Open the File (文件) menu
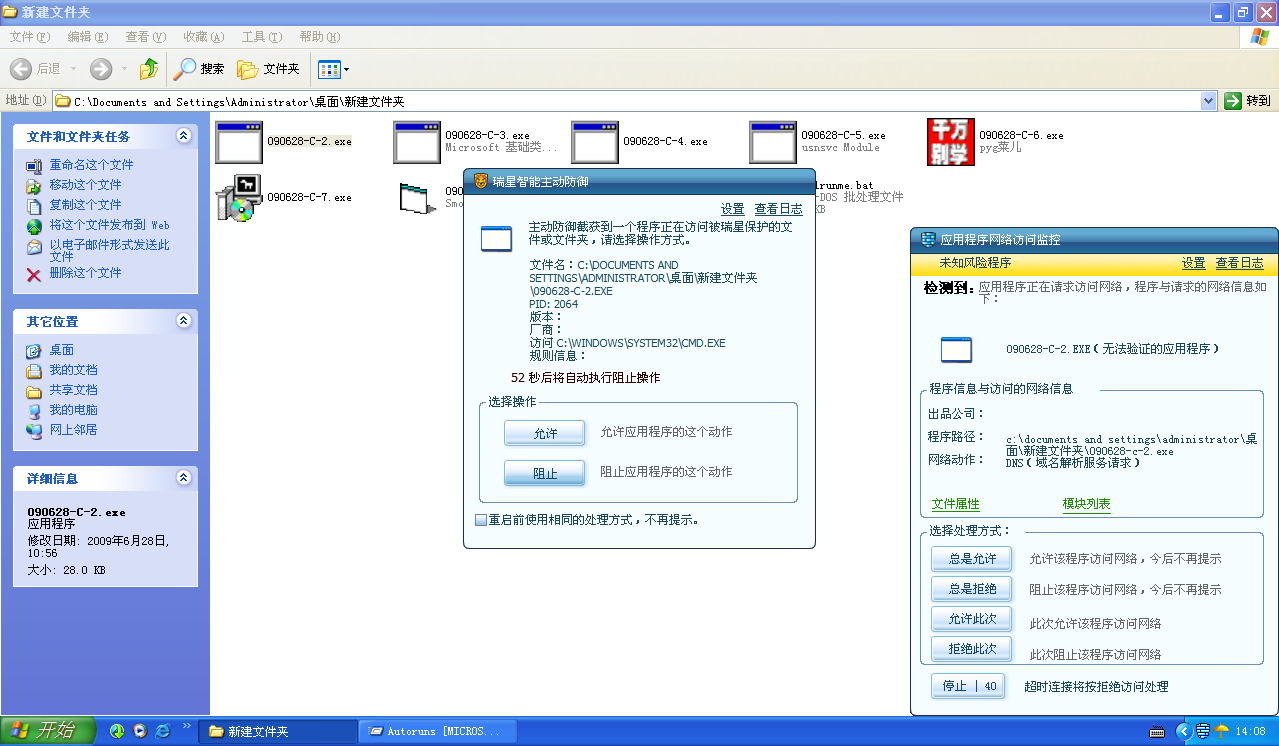 click(x=29, y=37)
